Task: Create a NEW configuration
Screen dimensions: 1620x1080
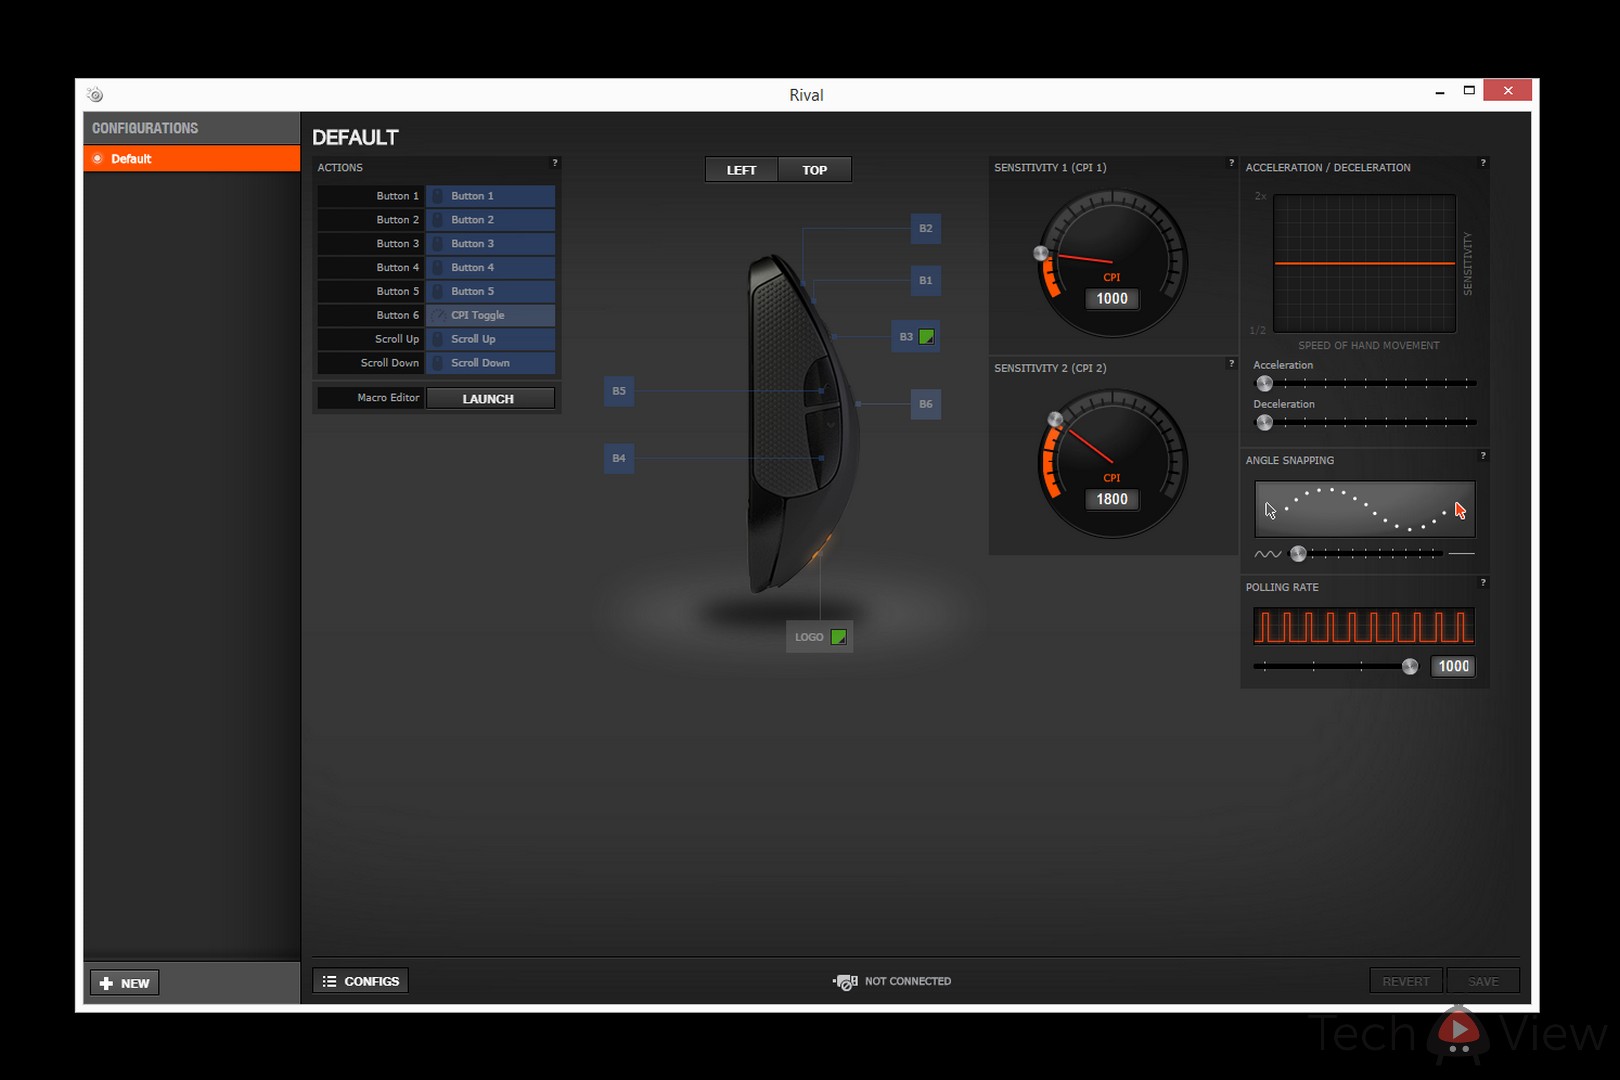Action: pos(125,983)
